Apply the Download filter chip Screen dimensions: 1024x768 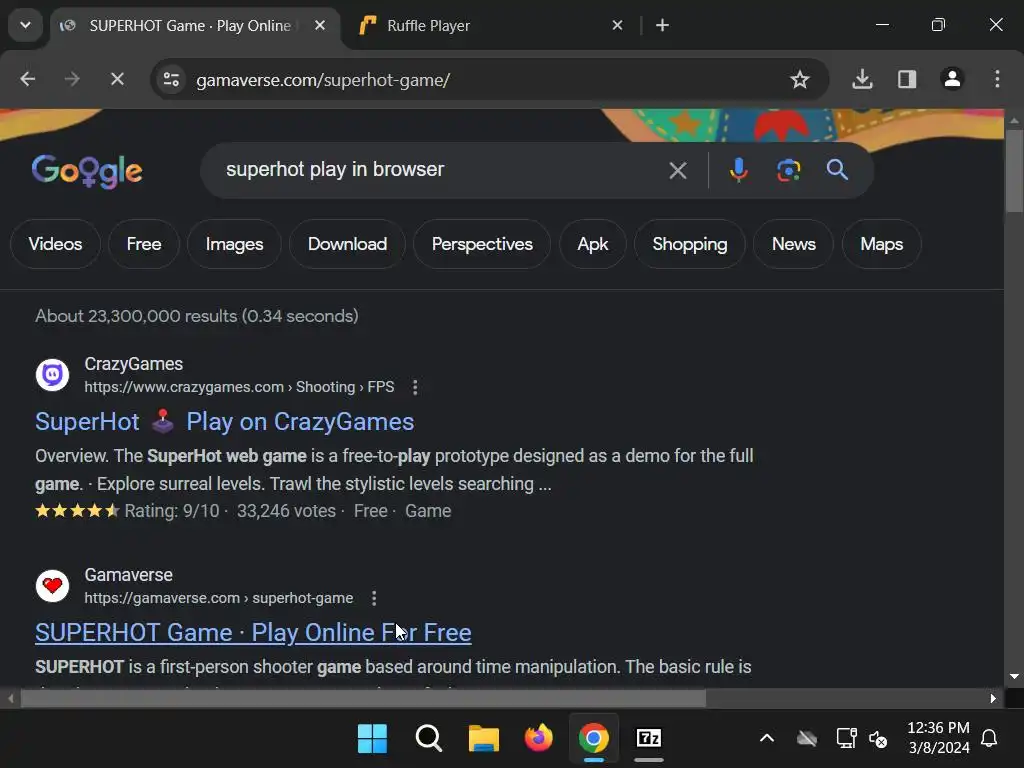tap(347, 244)
